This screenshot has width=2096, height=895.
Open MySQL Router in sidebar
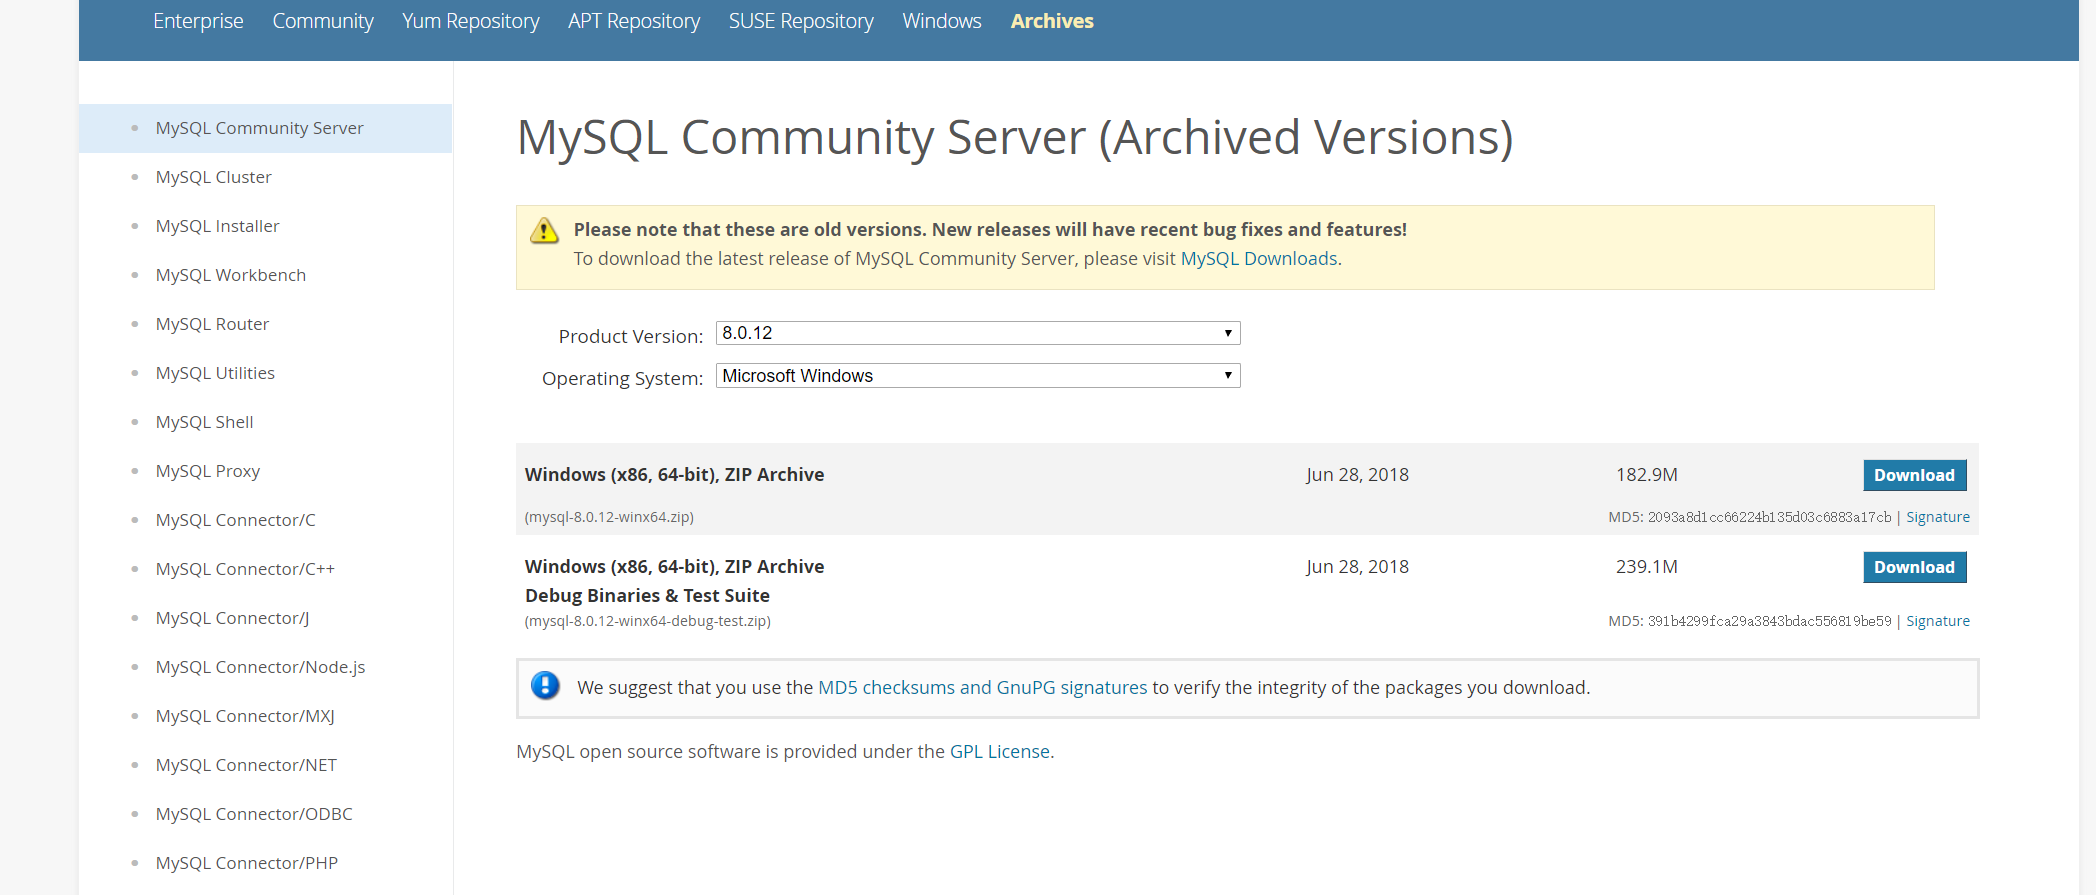click(212, 324)
